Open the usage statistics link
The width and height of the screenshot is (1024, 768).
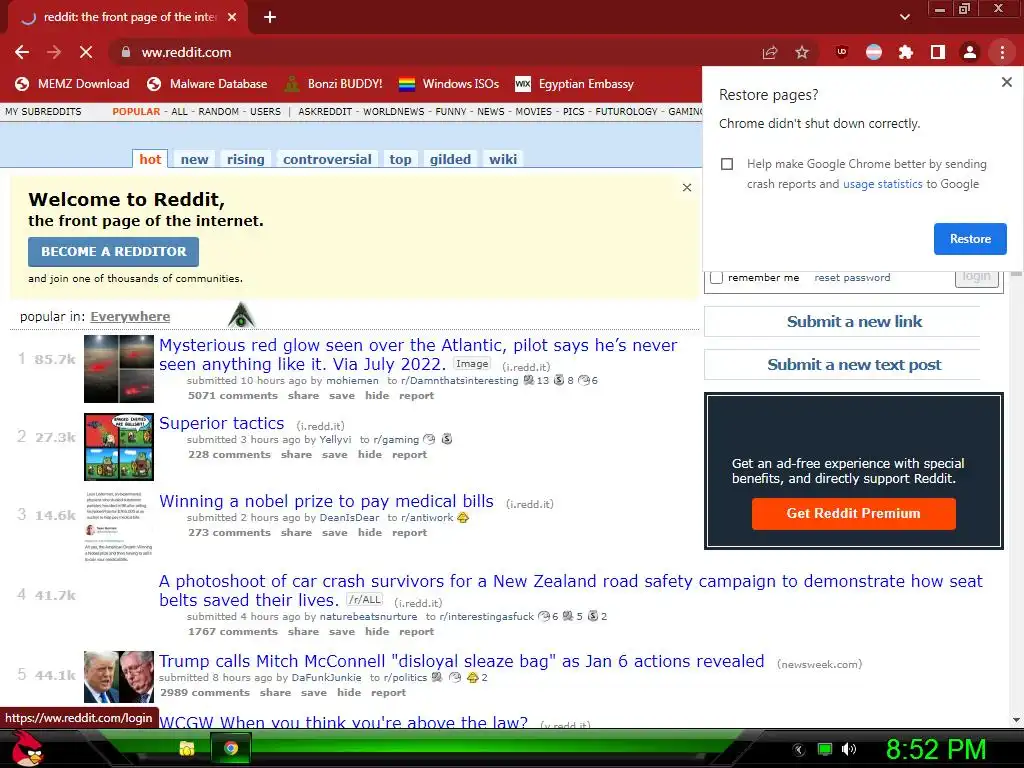pyautogui.click(x=882, y=184)
